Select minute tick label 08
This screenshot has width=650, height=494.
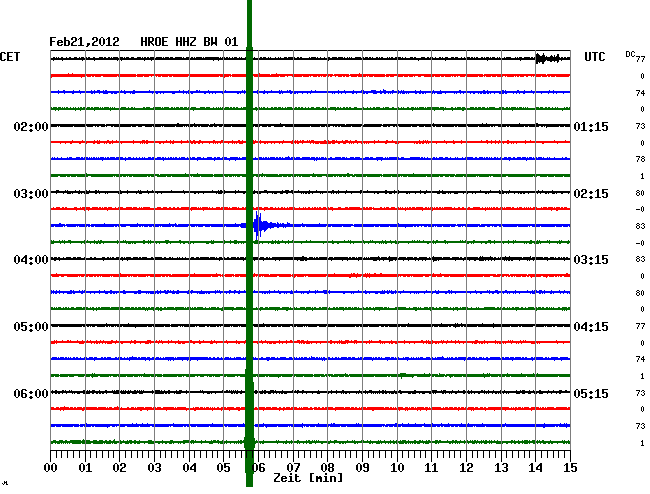pos(327,468)
